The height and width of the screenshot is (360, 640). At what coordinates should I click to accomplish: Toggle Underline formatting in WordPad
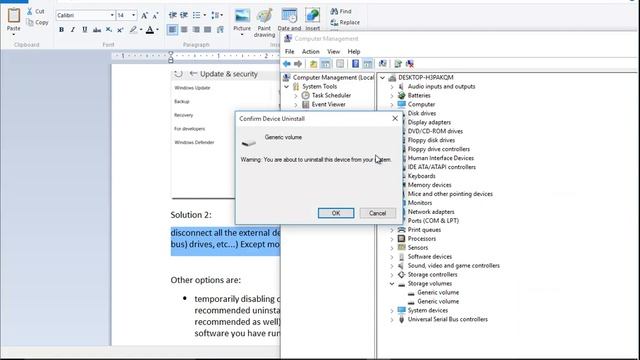click(x=84, y=29)
